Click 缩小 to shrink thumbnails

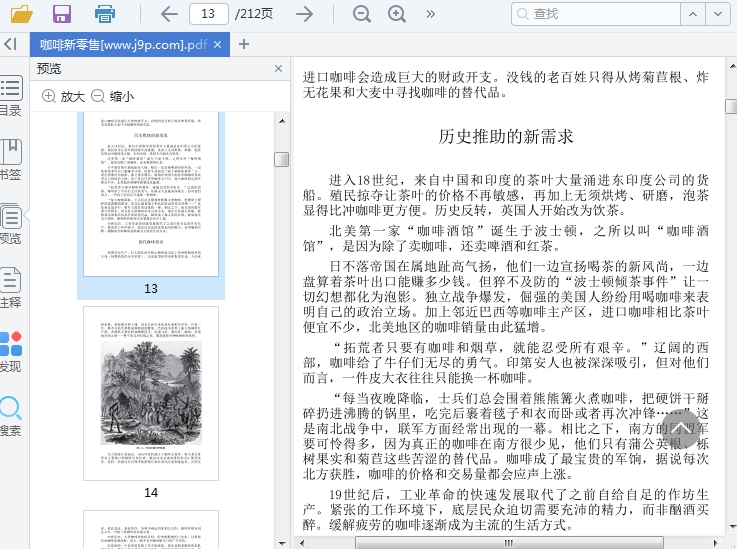pyautogui.click(x=112, y=96)
